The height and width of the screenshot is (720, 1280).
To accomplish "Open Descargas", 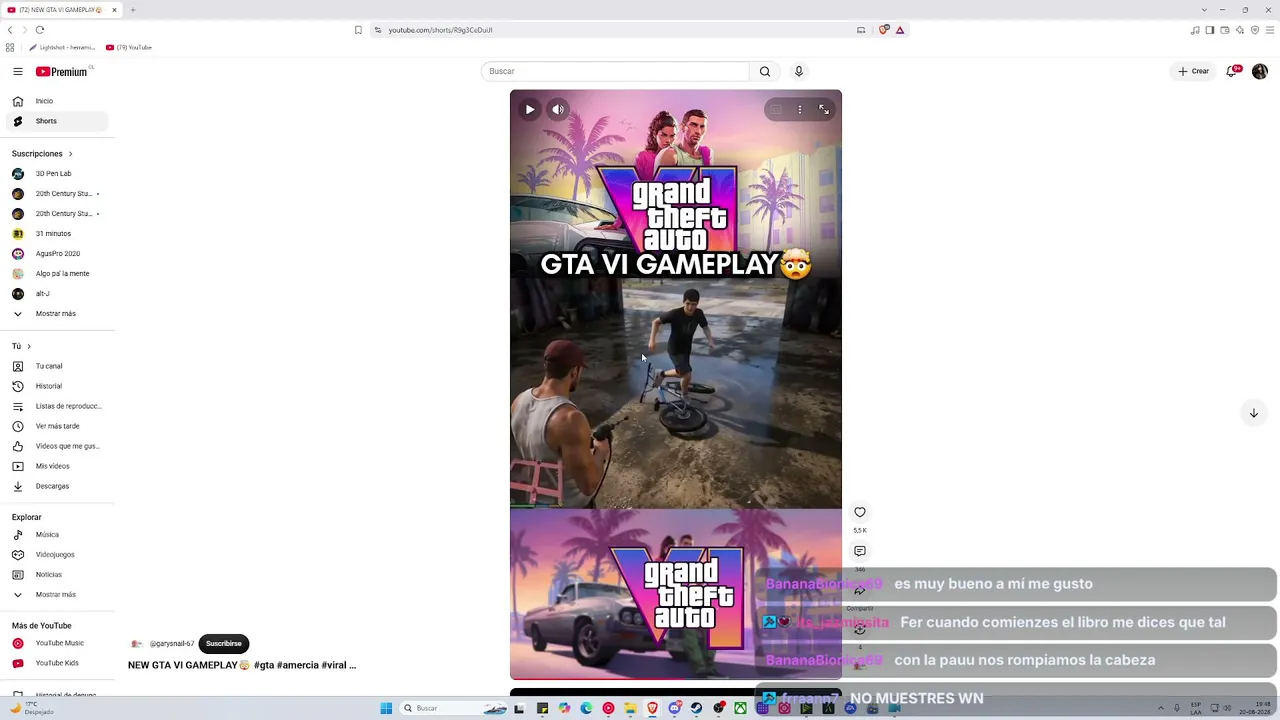I will [56, 486].
